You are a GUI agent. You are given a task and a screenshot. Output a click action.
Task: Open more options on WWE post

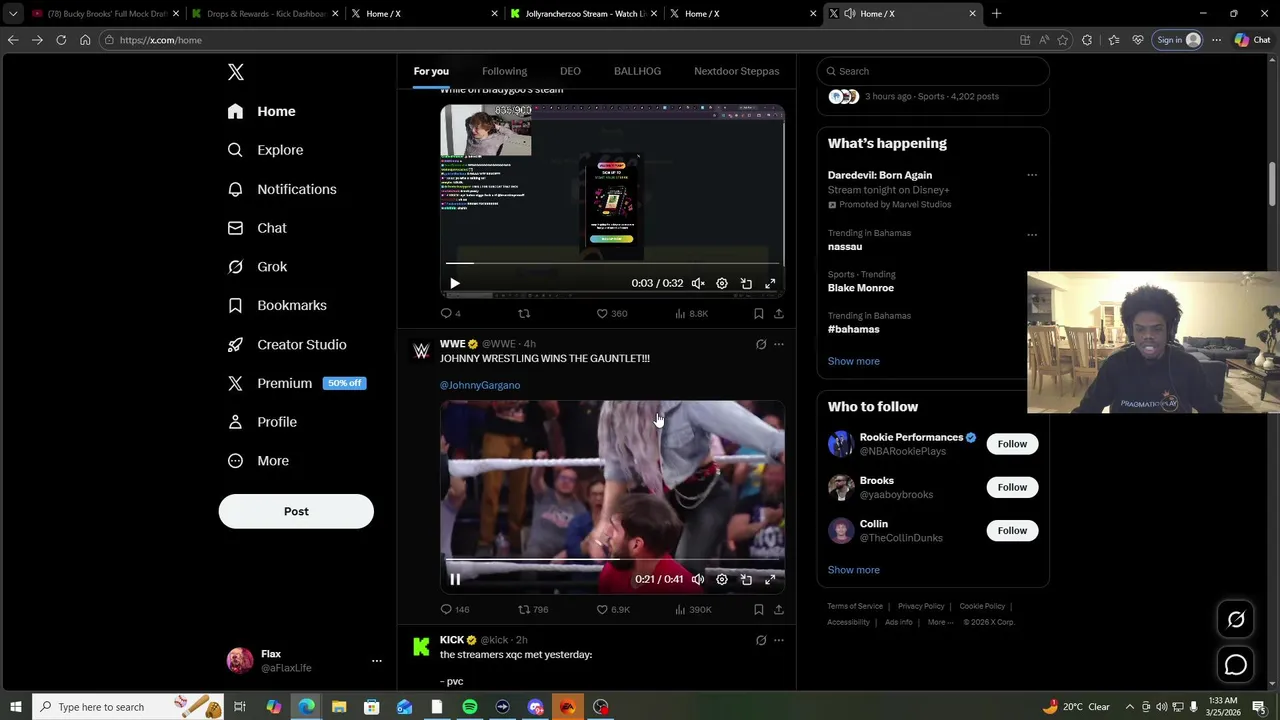click(x=779, y=345)
